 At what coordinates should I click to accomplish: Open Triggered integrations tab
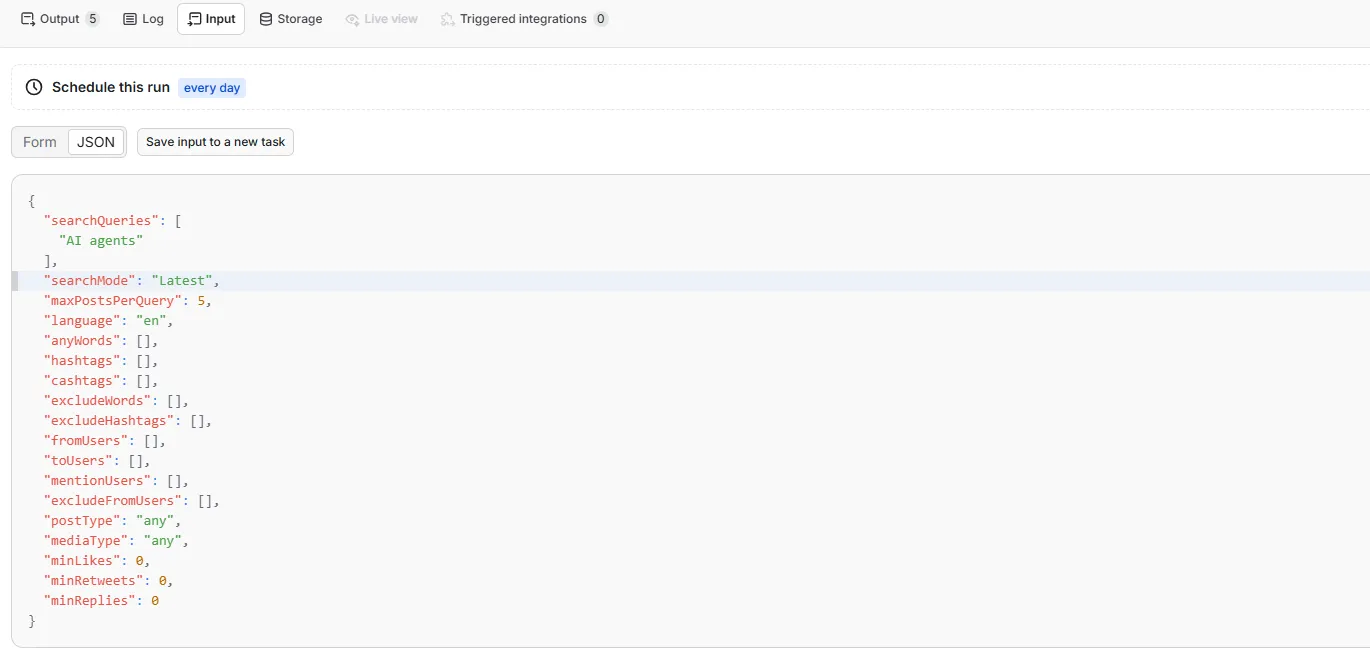click(x=524, y=19)
